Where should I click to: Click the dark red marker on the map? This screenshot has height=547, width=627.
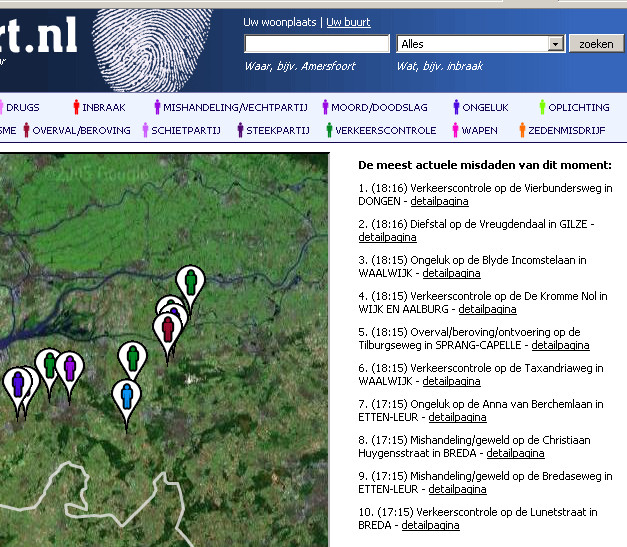tap(169, 330)
